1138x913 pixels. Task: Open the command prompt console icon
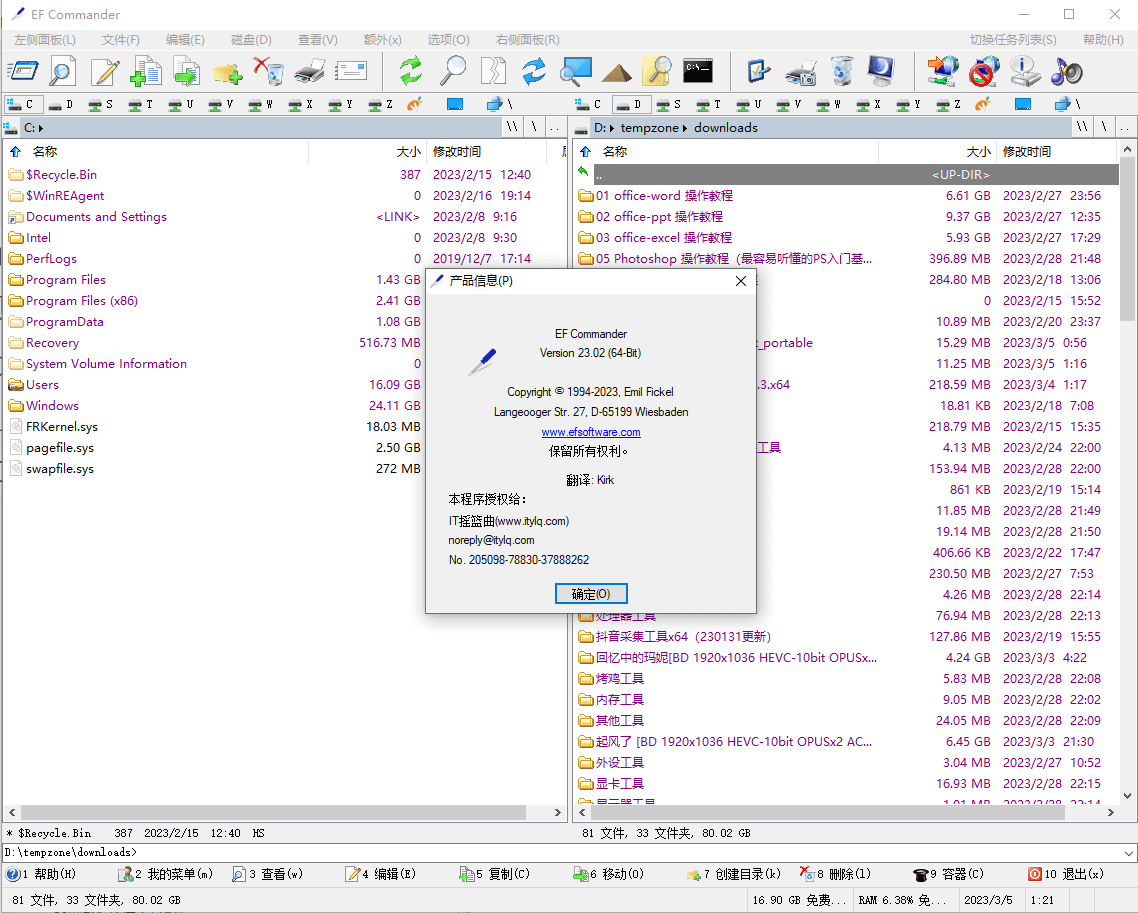[x=698, y=70]
